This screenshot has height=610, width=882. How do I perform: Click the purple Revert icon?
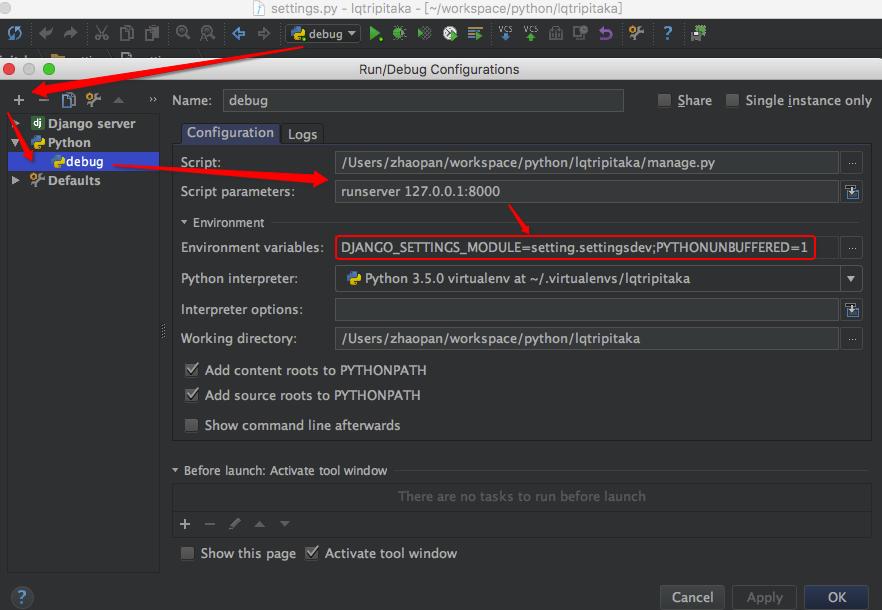coord(605,34)
